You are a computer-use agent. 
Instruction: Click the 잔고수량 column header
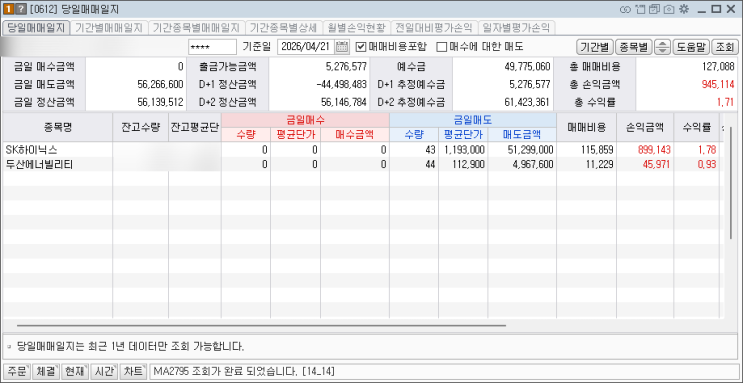click(x=141, y=127)
